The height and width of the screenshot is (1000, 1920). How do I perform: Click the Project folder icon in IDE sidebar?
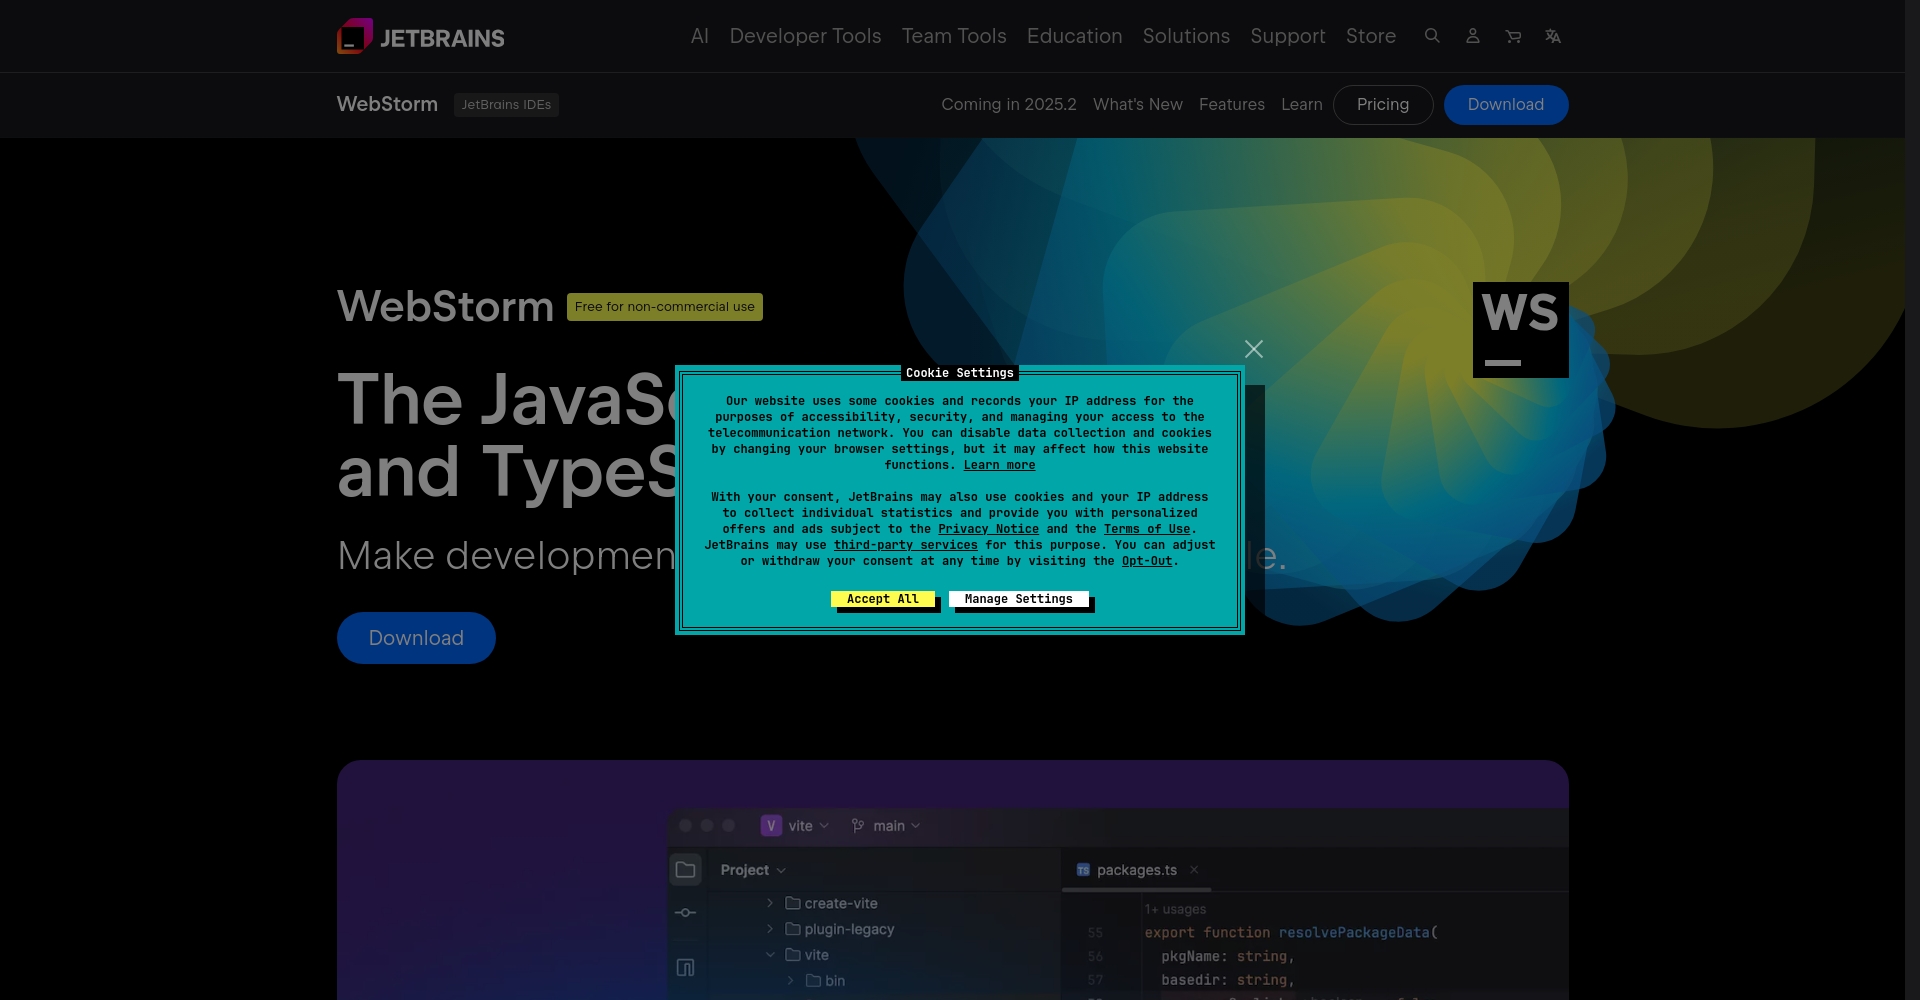click(x=685, y=870)
